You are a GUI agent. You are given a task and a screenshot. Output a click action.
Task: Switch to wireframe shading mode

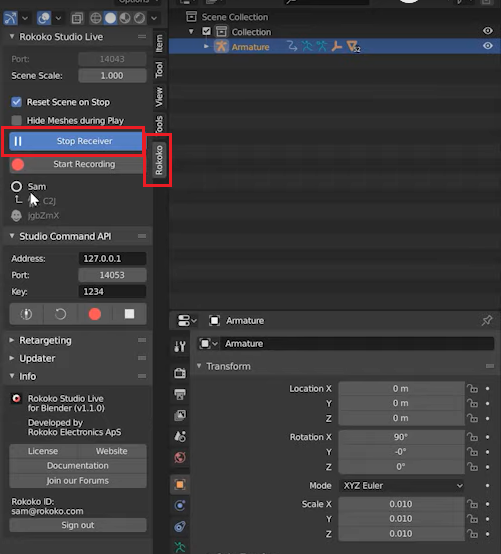click(96, 18)
